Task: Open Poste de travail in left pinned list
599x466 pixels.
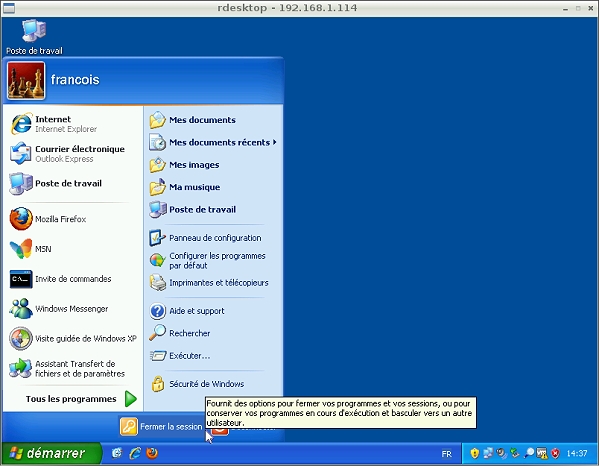Action: coord(72,183)
